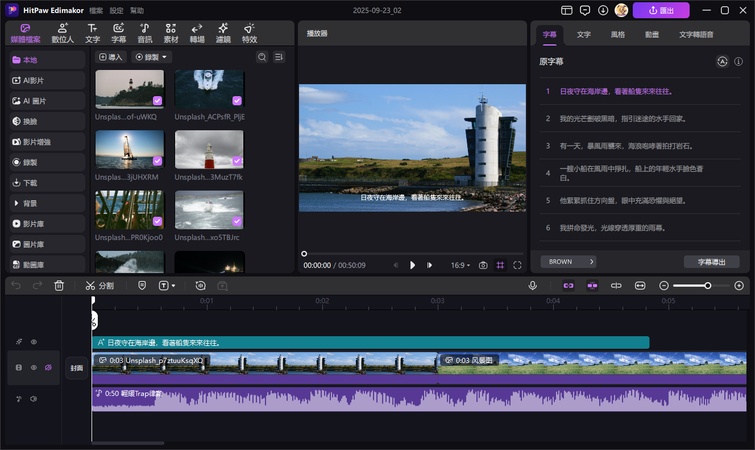Image resolution: width=755 pixels, height=450 pixels.
Task: Open the 音訊 audio panel
Action: (144, 33)
